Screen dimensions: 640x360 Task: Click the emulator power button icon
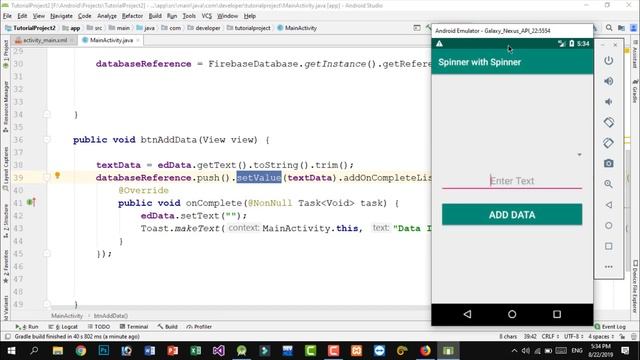coord(609,60)
